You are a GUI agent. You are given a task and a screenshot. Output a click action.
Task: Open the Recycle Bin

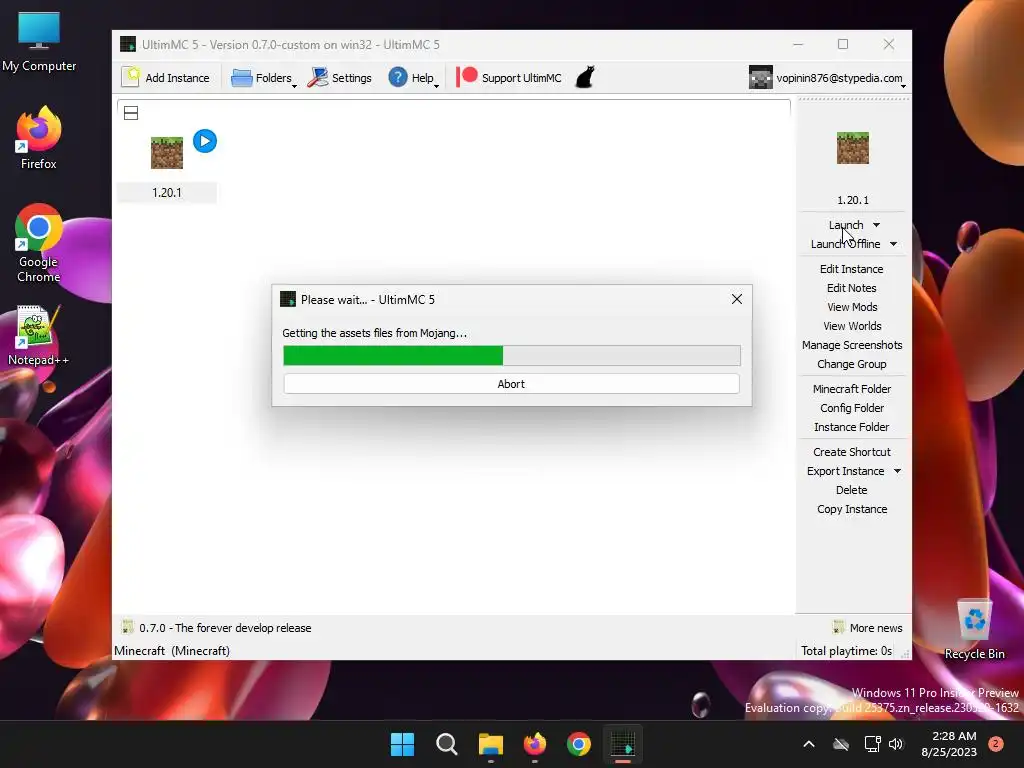[x=974, y=630]
